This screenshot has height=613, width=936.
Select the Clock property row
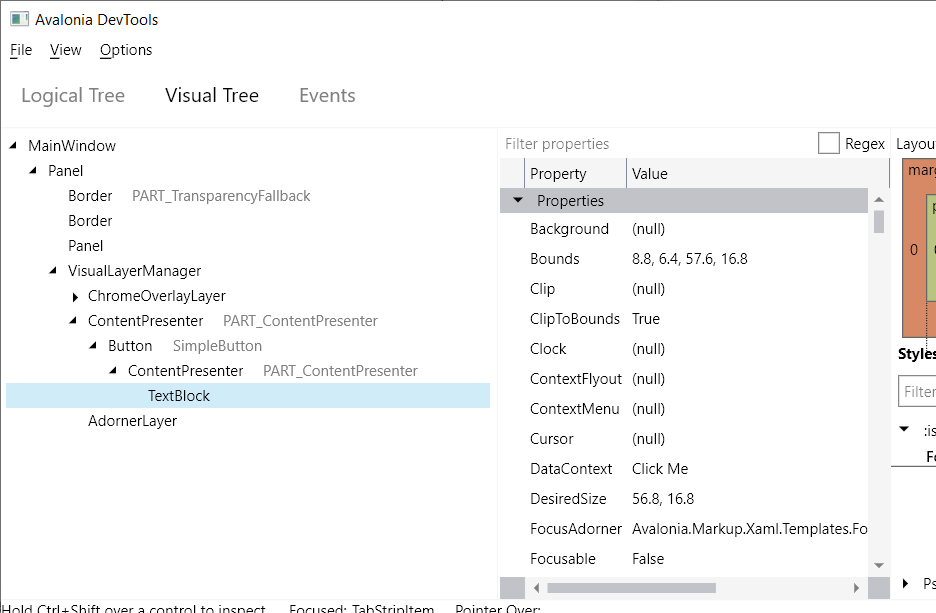tap(683, 349)
